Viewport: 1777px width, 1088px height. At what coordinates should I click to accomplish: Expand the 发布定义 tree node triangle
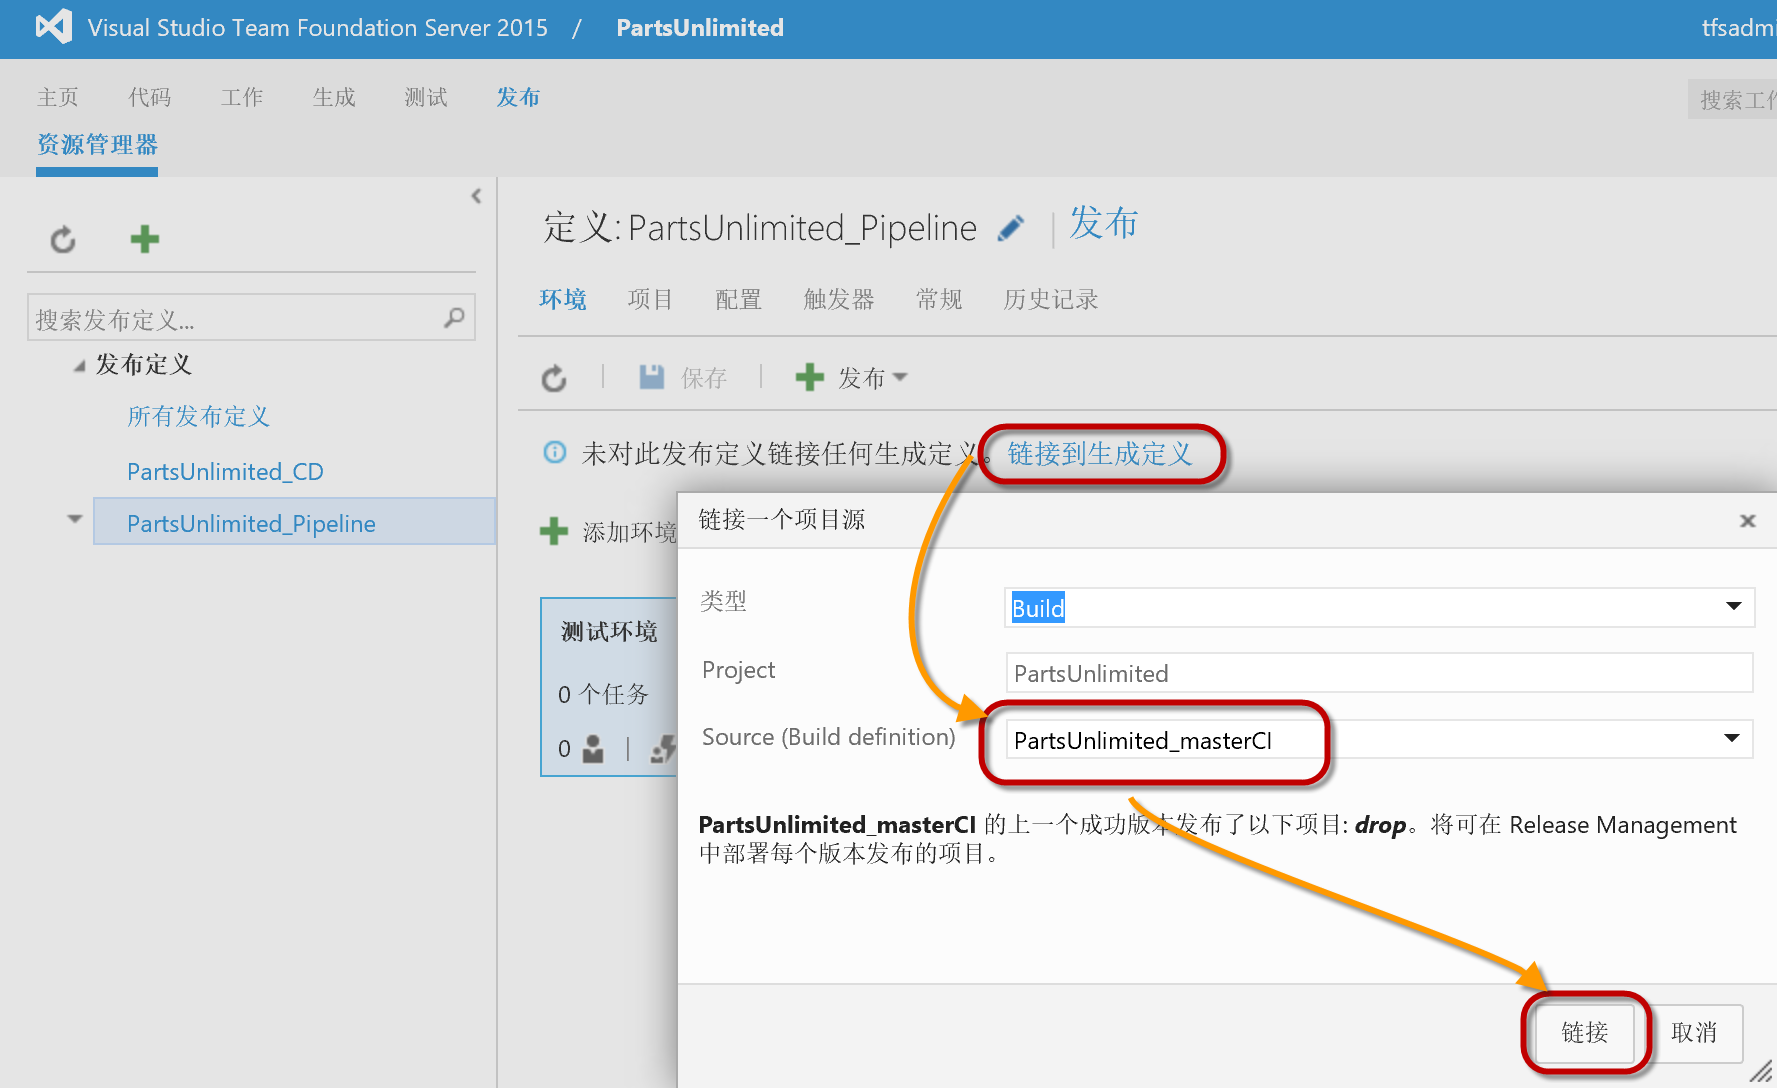(79, 366)
